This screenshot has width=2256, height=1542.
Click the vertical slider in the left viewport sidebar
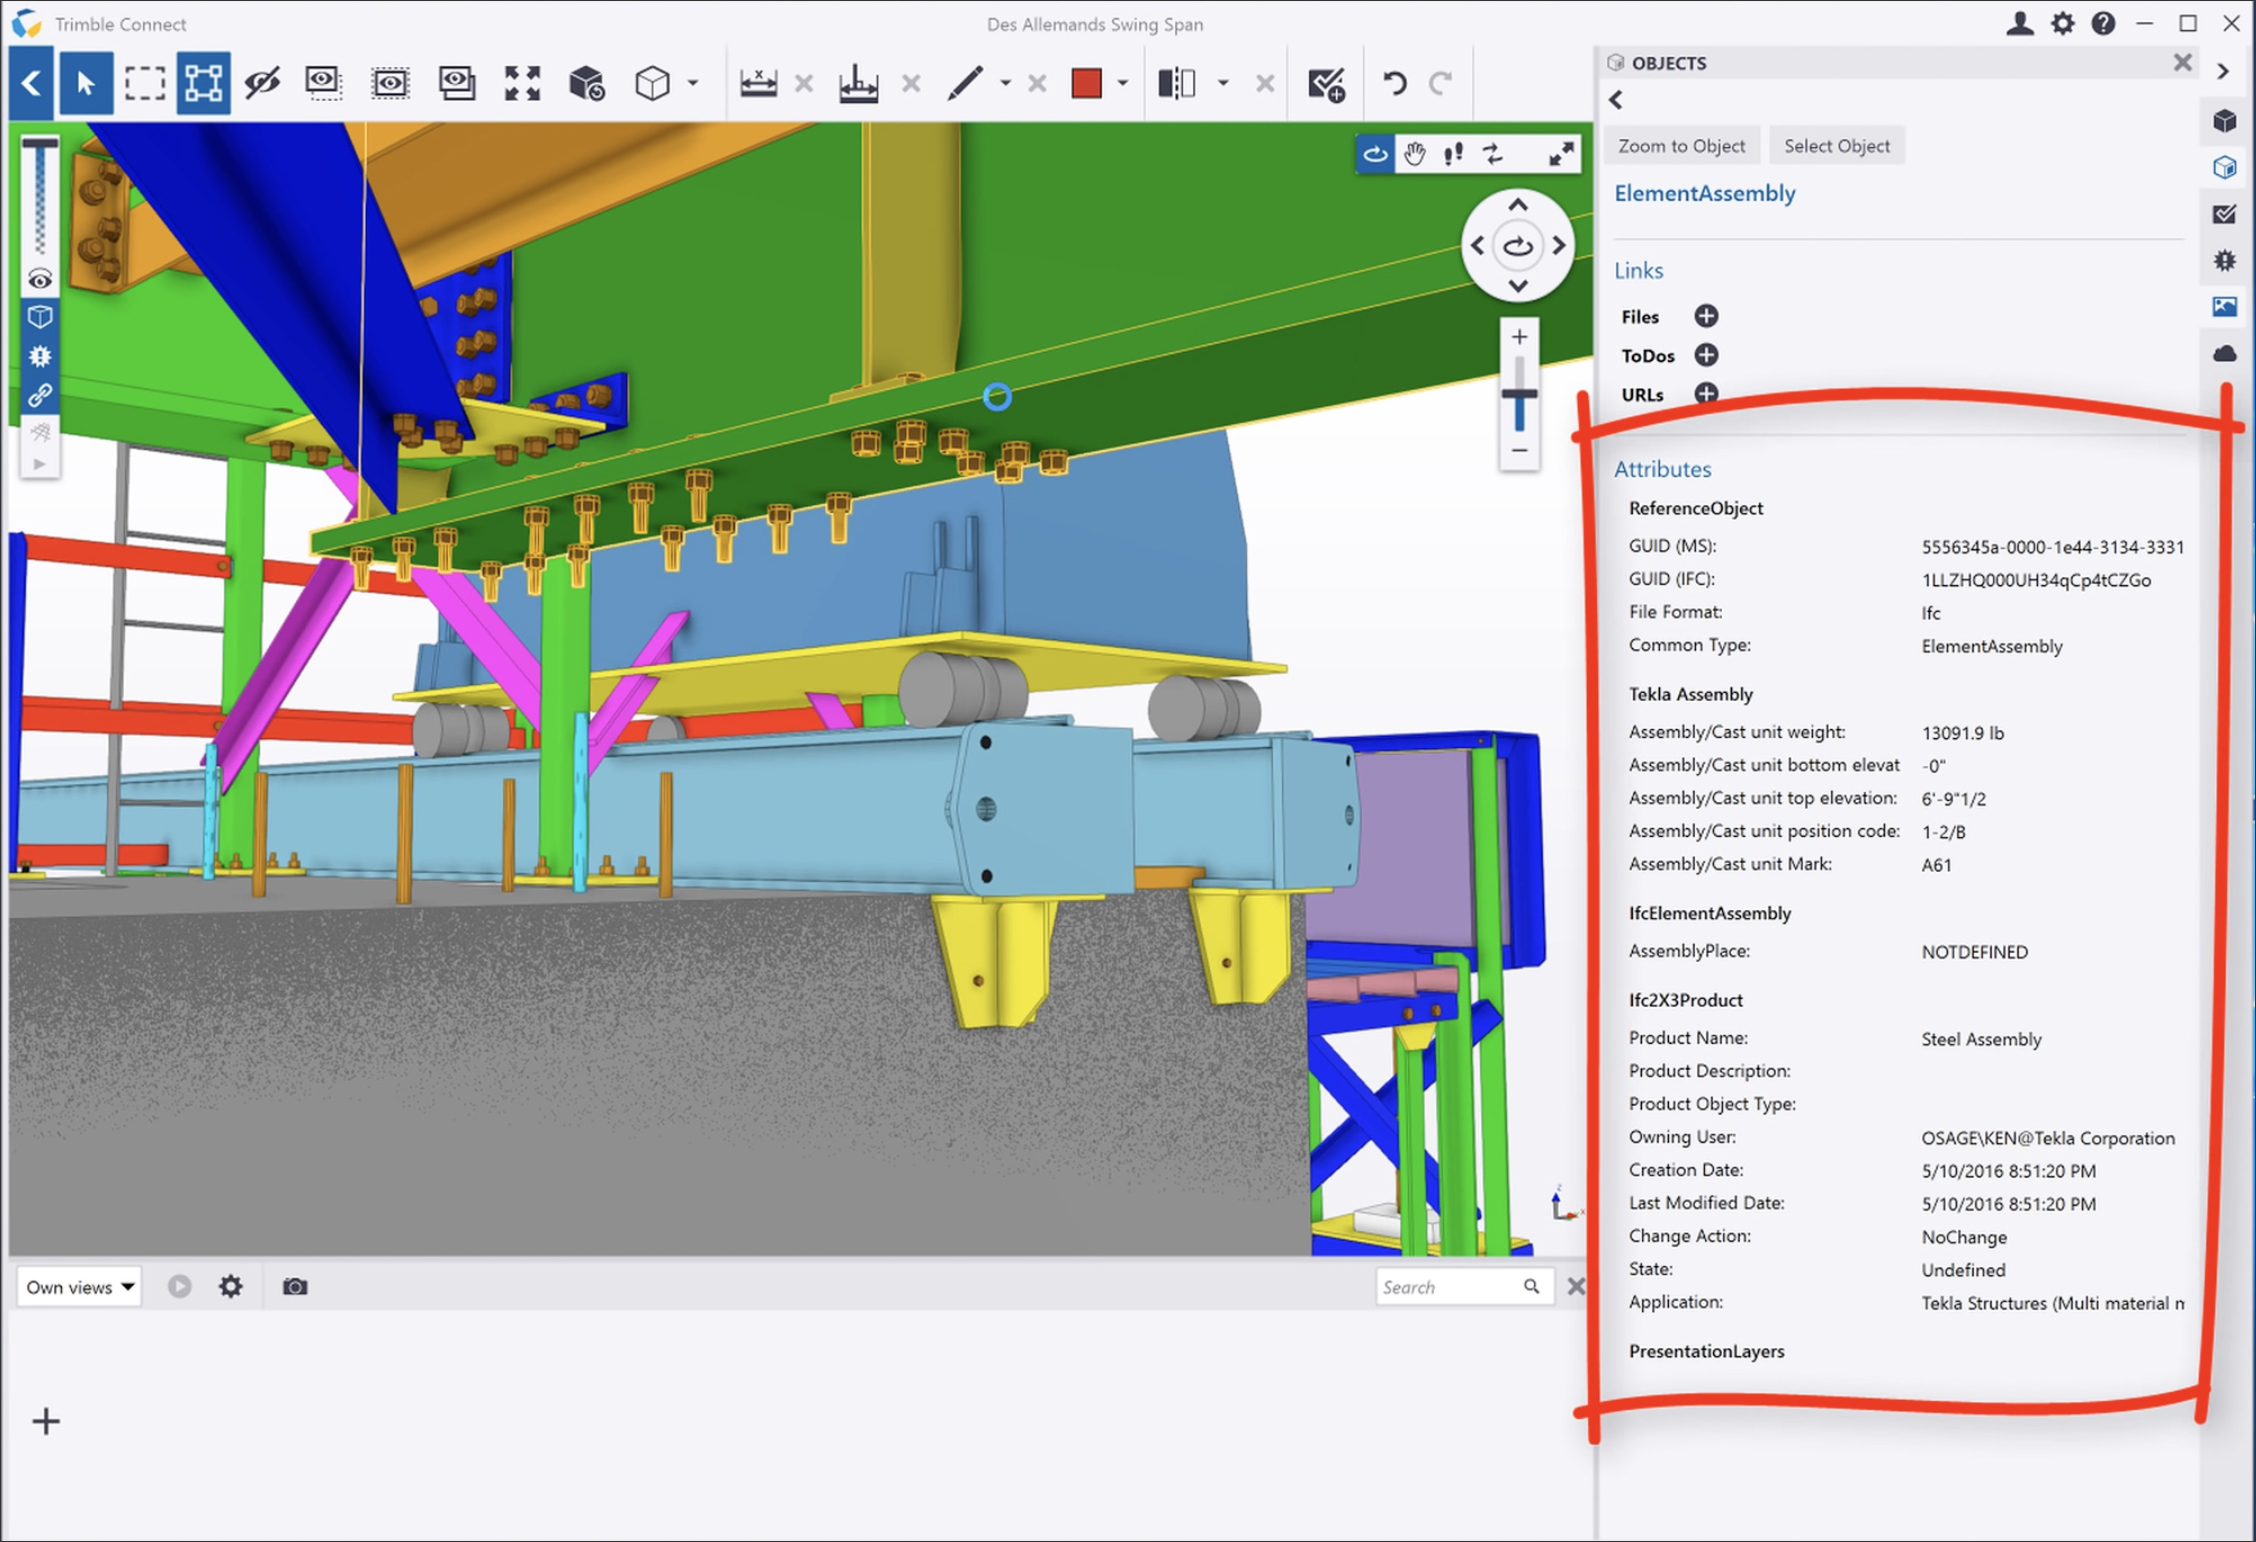[40, 198]
